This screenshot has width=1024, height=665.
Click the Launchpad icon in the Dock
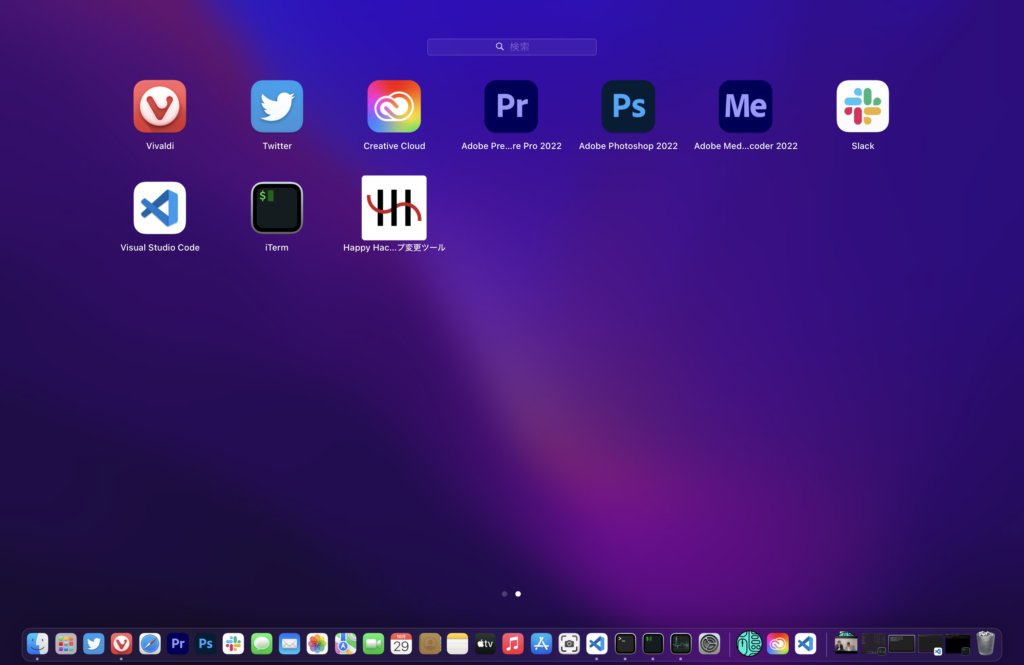(65, 644)
